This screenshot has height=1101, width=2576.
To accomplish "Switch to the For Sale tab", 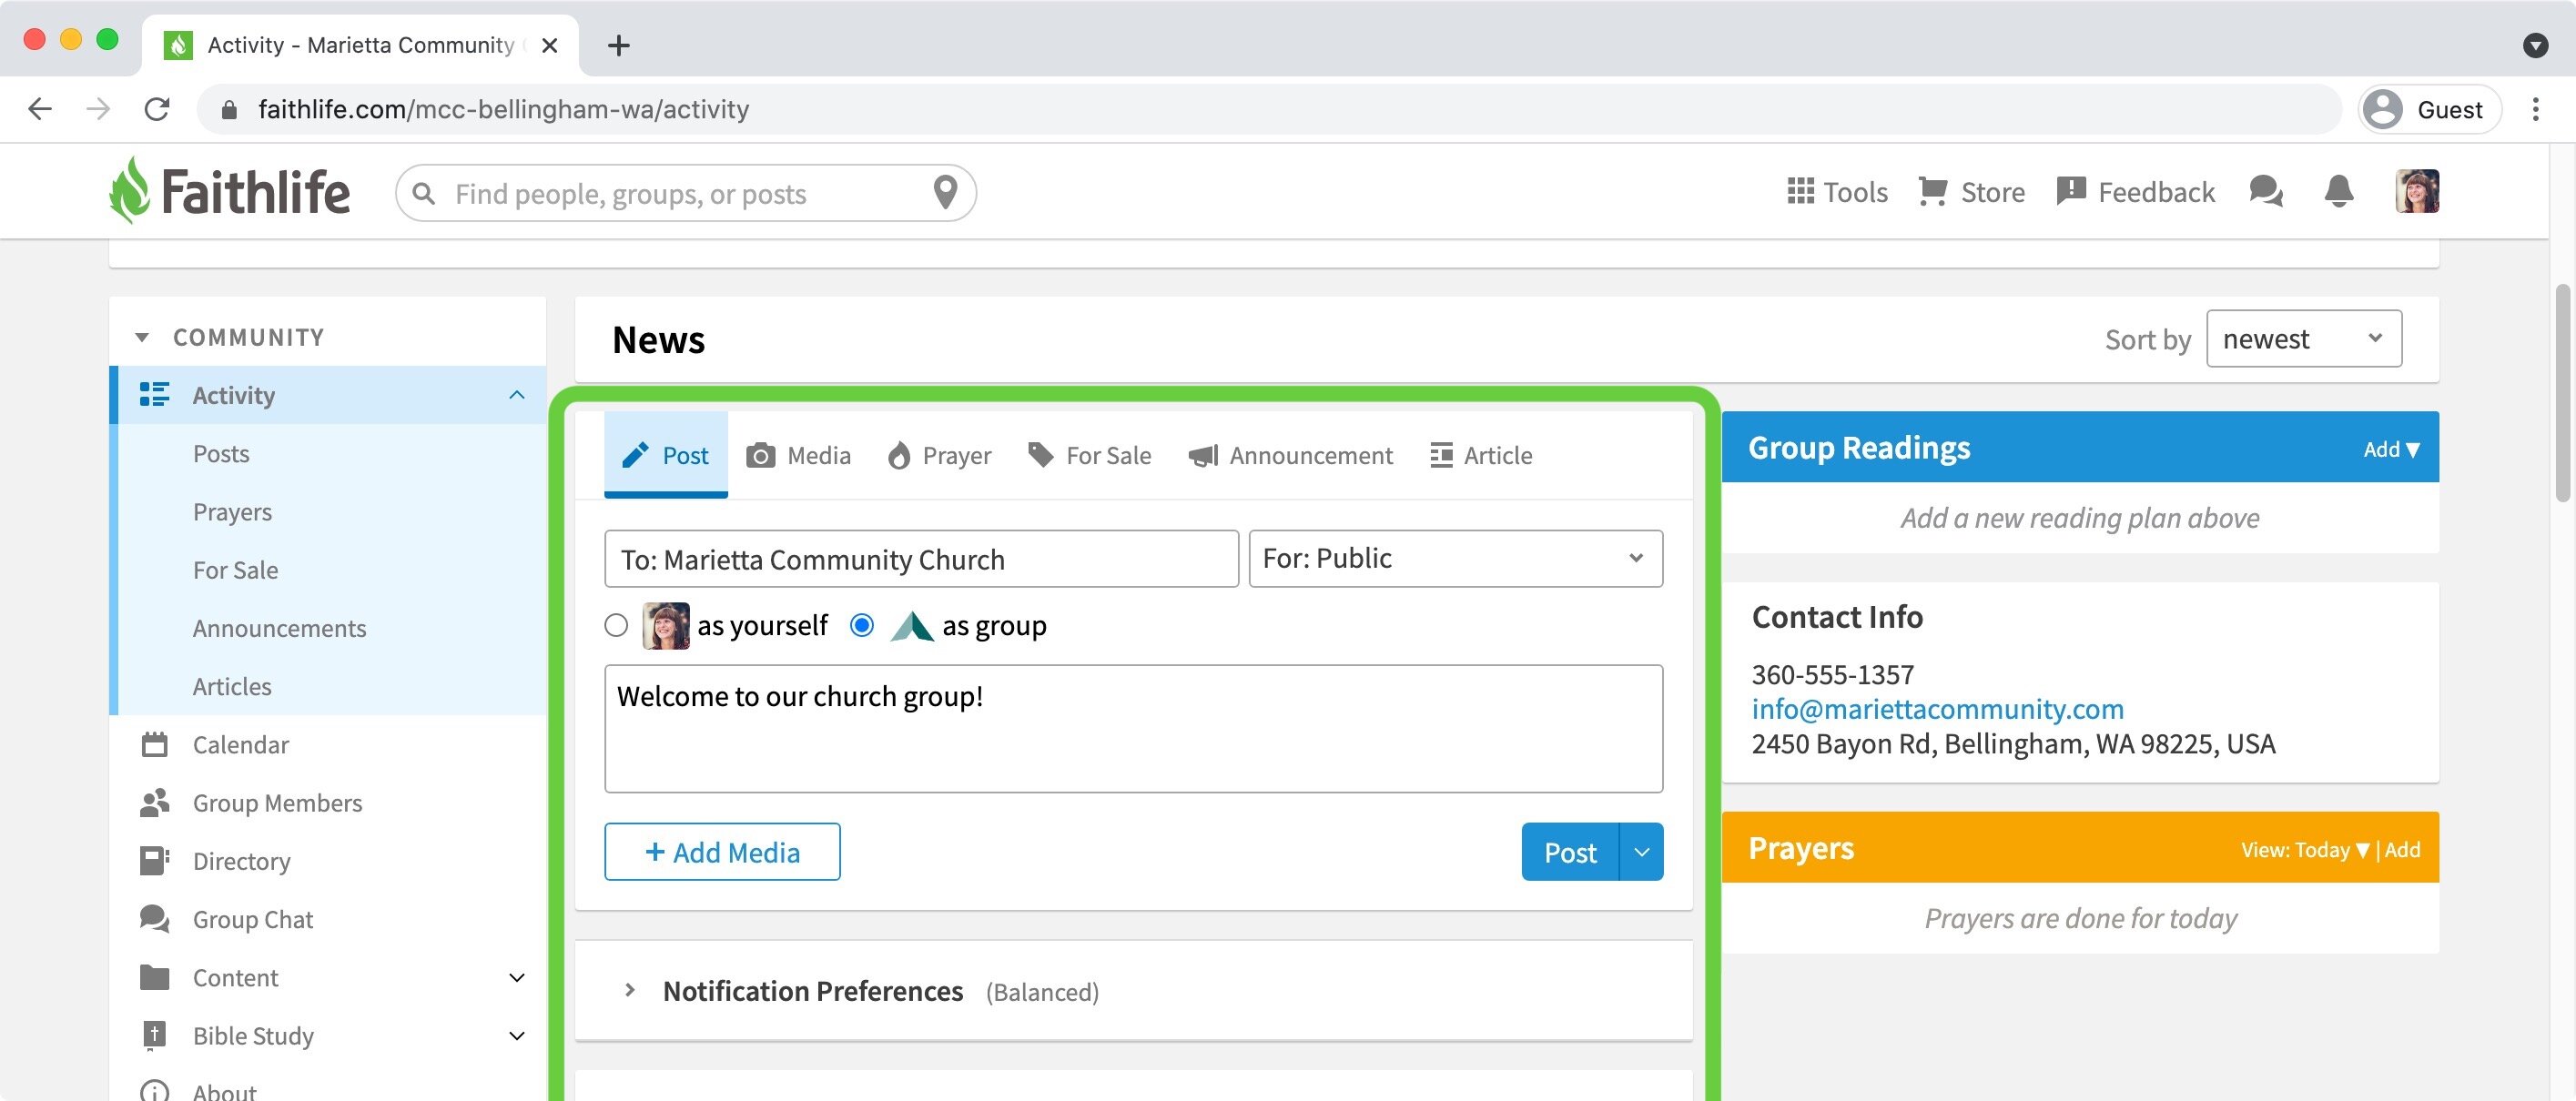I will click(x=1089, y=455).
